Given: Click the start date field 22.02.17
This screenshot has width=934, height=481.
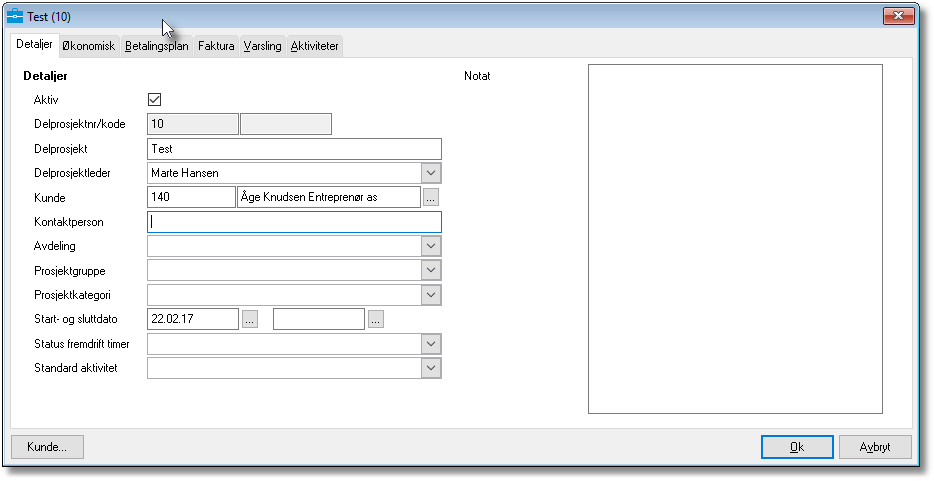Looking at the screenshot, I should 192,319.
